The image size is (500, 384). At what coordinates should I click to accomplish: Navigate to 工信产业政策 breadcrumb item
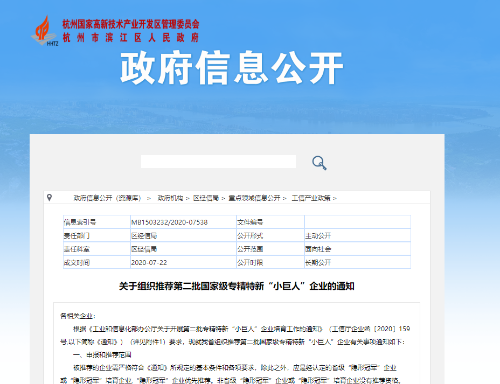pyautogui.click(x=311, y=198)
